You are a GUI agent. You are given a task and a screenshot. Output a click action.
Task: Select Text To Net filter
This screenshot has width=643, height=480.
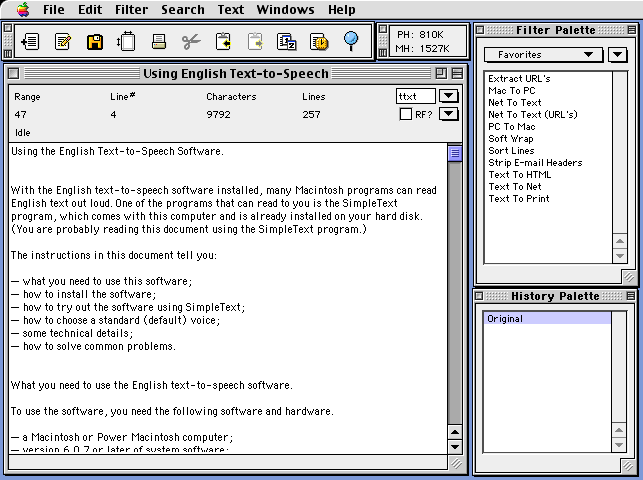point(548,187)
